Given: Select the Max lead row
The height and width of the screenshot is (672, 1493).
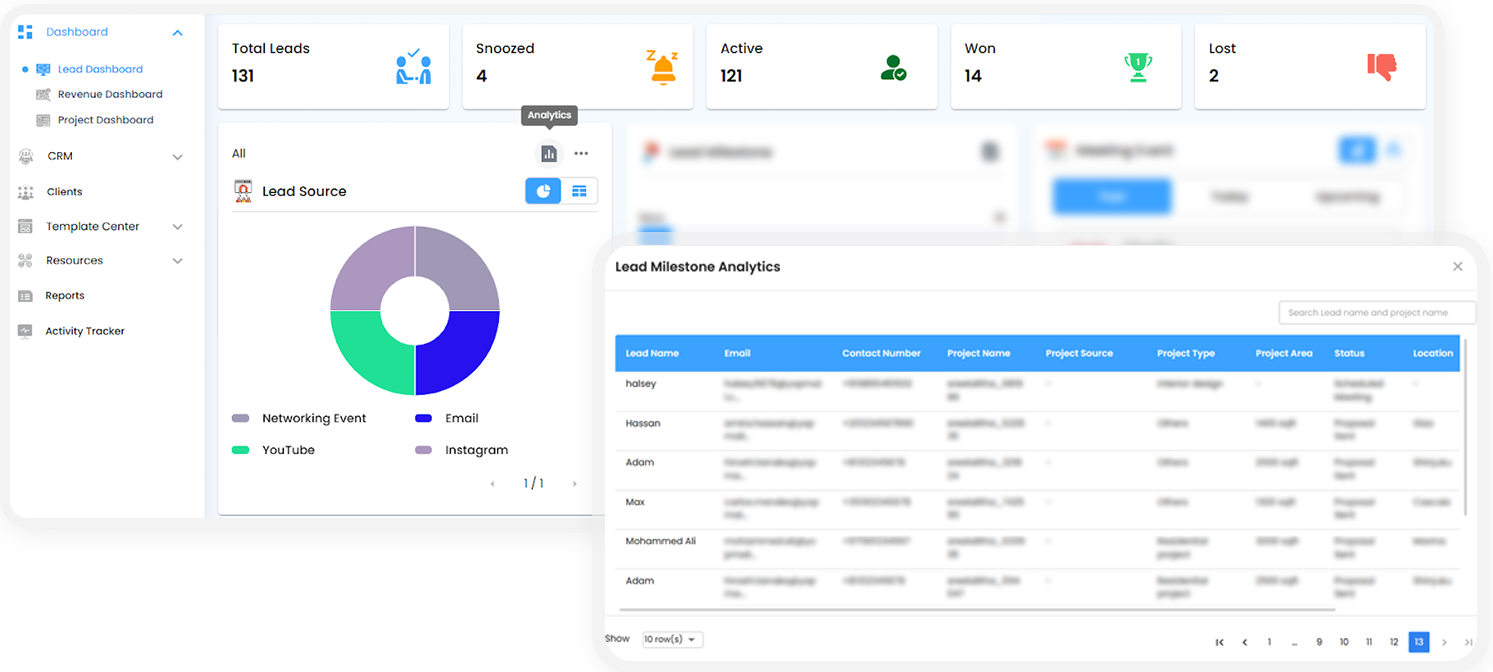Looking at the screenshot, I should pos(1037,510).
